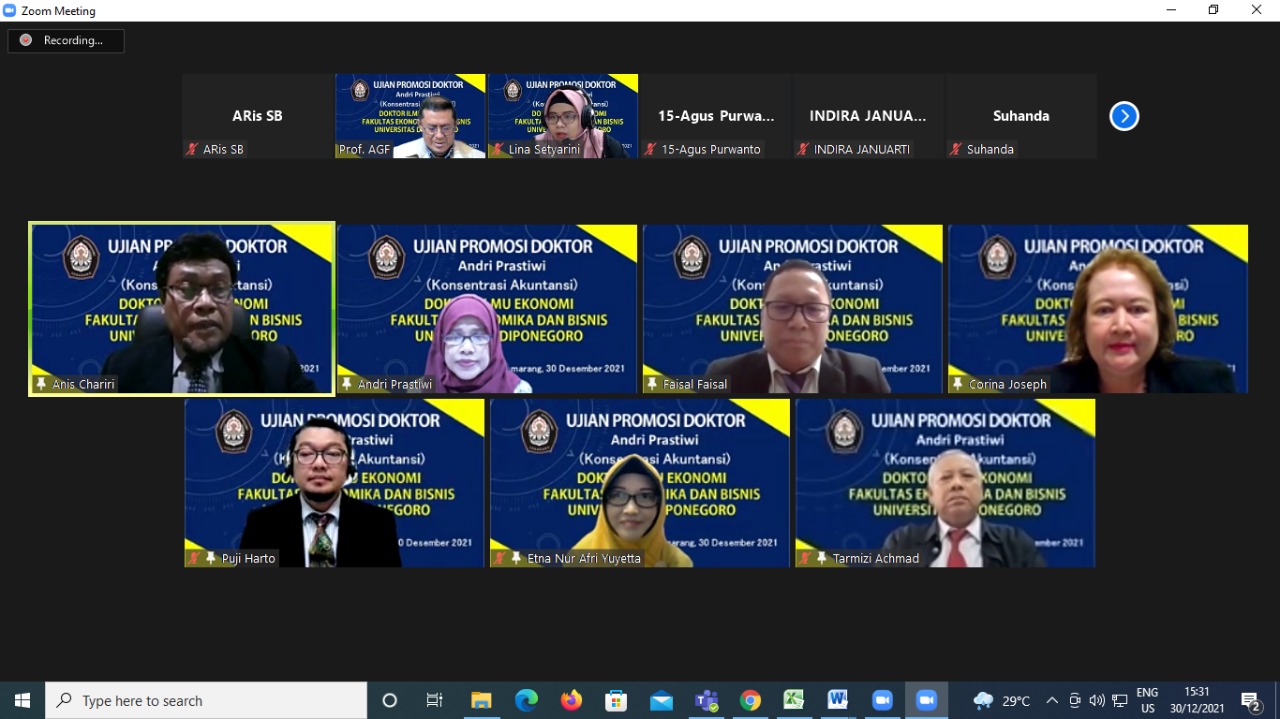Open Windows notification center icon
Viewport: 1280px width, 719px height.
(x=1250, y=700)
